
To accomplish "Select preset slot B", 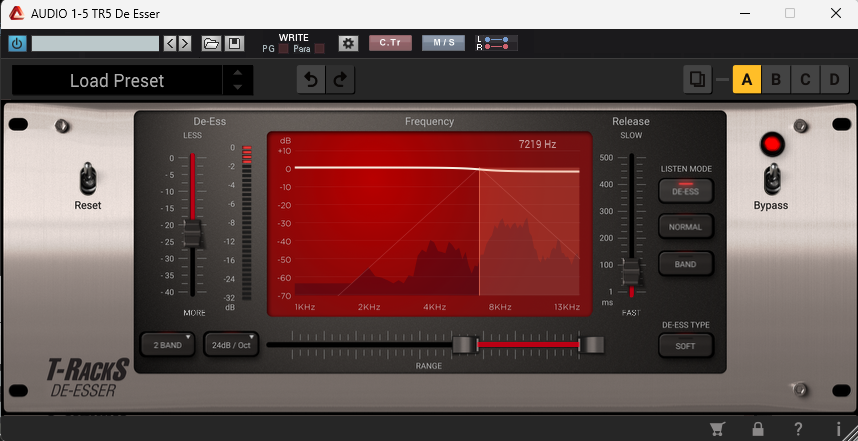I will pyautogui.click(x=776, y=80).
